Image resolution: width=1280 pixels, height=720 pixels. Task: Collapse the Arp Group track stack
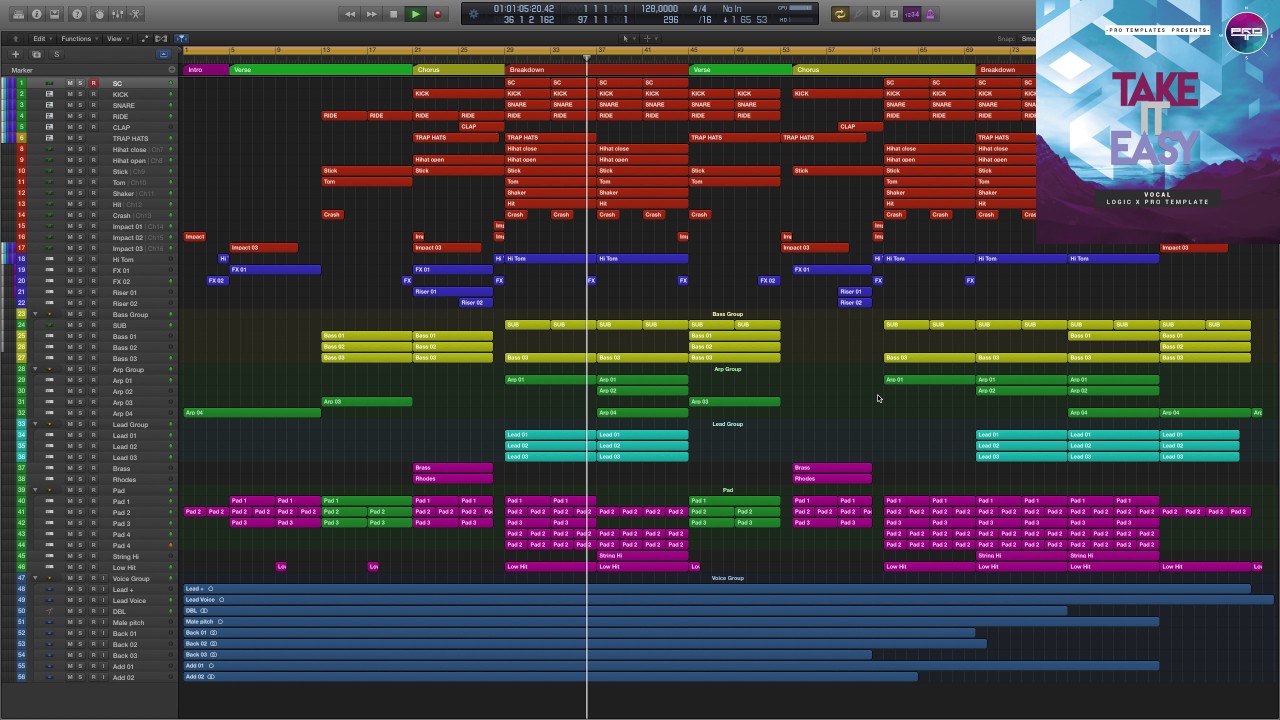35,370
